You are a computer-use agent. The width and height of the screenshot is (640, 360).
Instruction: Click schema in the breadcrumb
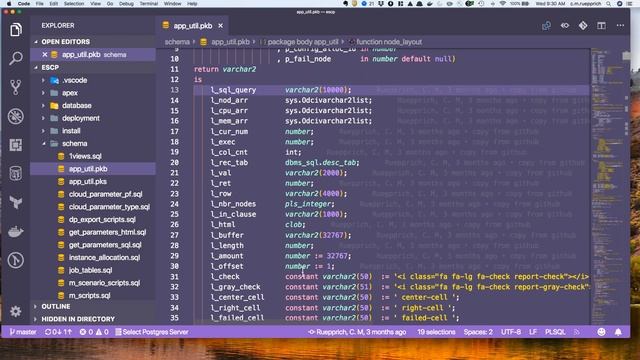177,42
